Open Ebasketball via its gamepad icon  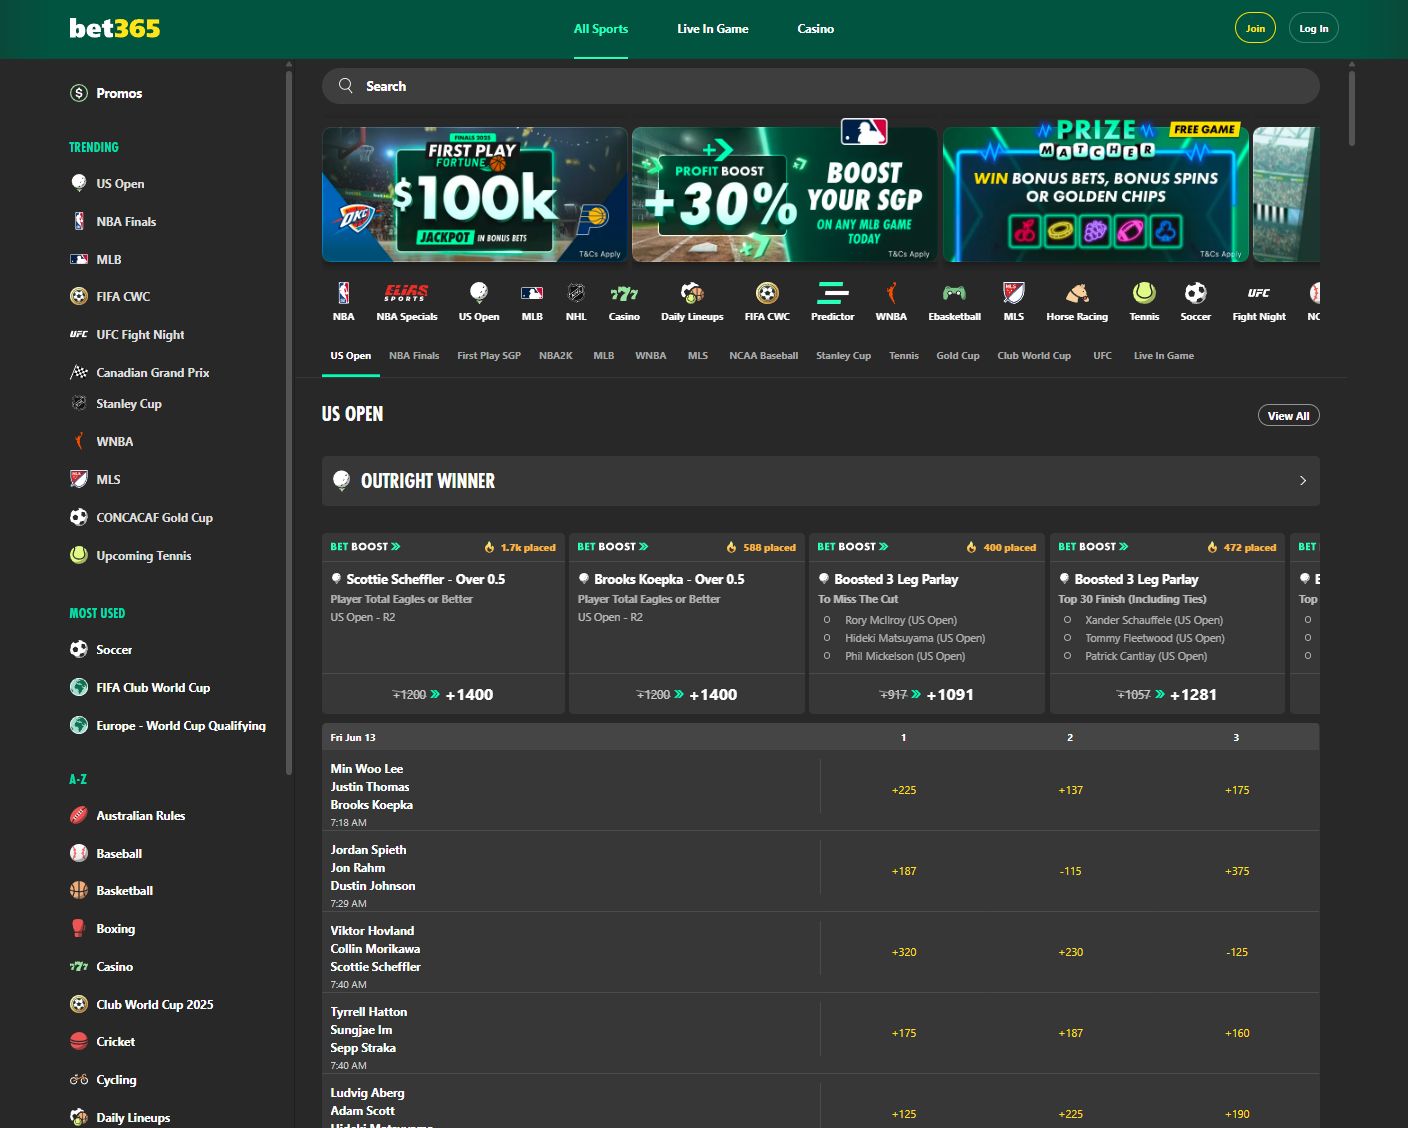click(953, 300)
